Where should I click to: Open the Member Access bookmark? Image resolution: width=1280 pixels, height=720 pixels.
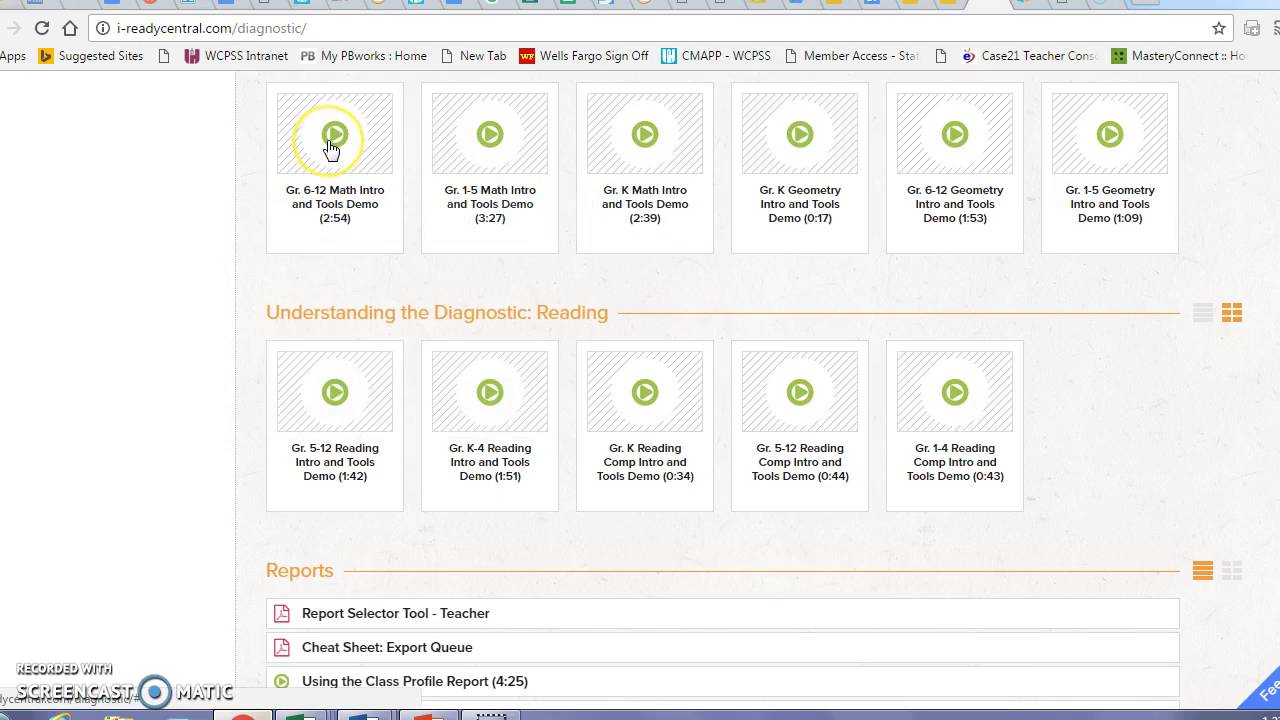click(x=851, y=56)
